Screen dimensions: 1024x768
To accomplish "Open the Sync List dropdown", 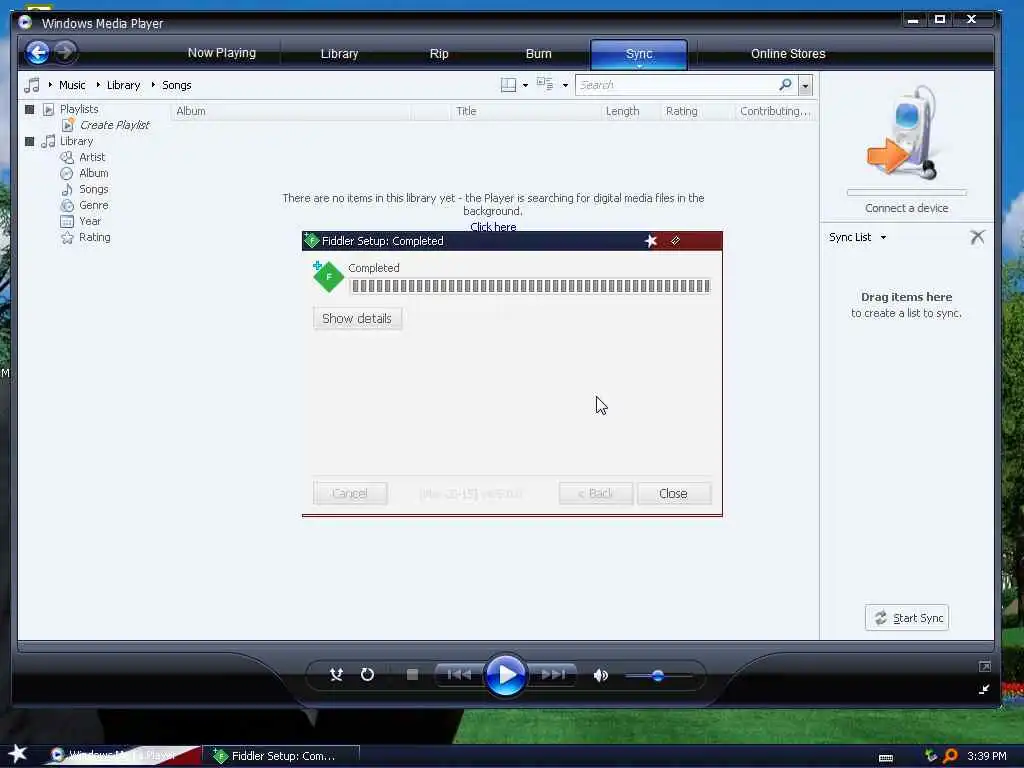I will coord(857,237).
